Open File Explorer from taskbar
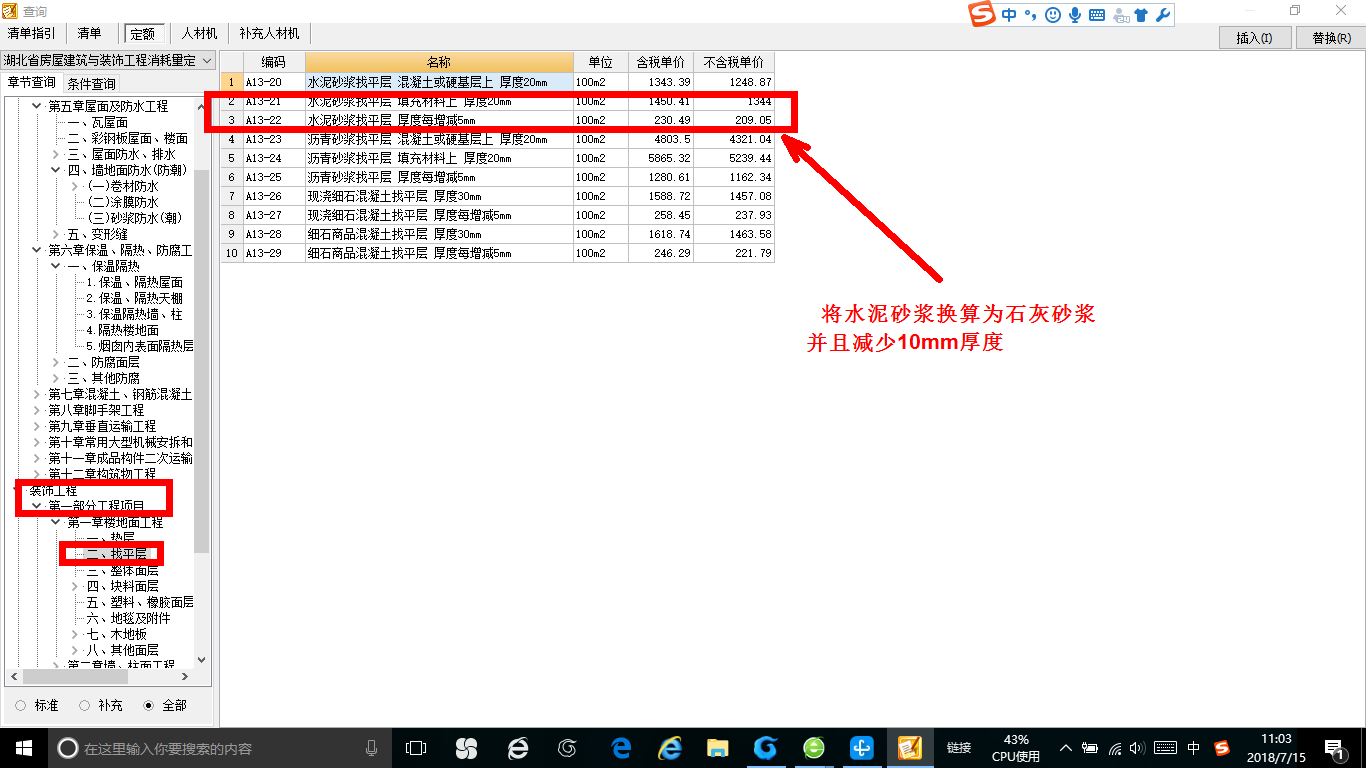1366x768 pixels. (717, 748)
